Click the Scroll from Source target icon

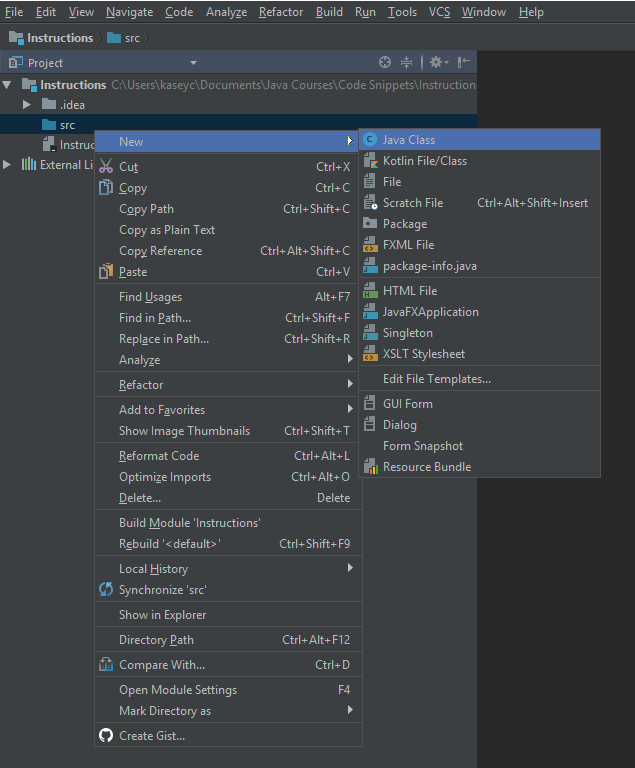point(385,62)
